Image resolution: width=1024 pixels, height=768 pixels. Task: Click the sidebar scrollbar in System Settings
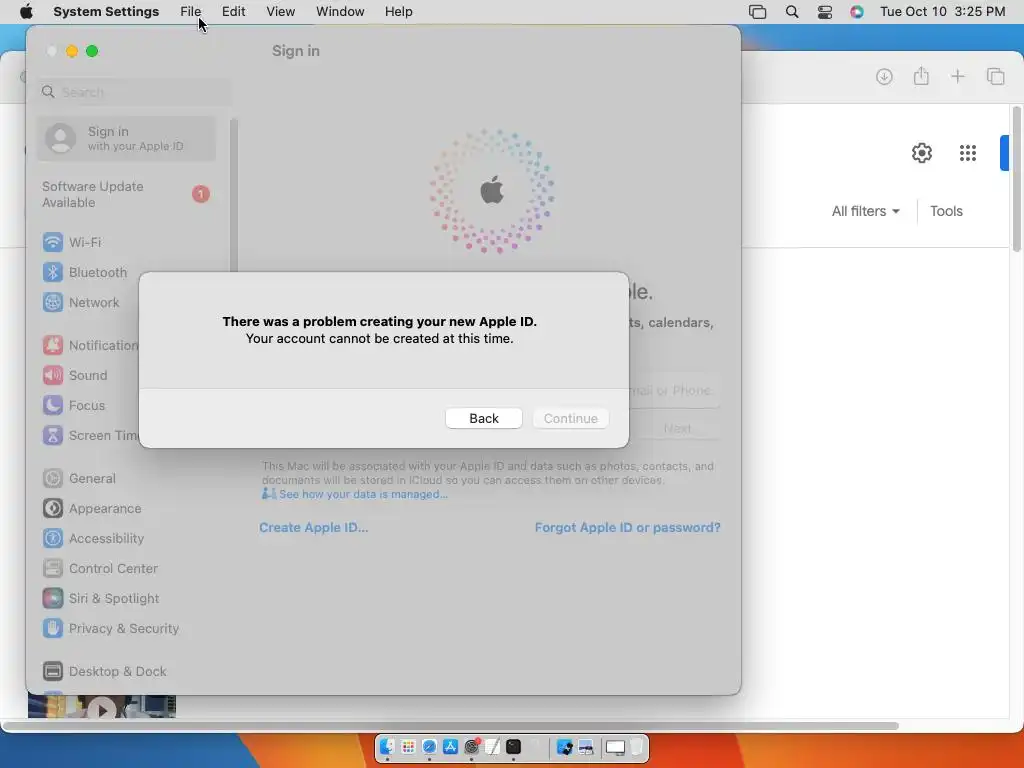pyautogui.click(x=233, y=196)
